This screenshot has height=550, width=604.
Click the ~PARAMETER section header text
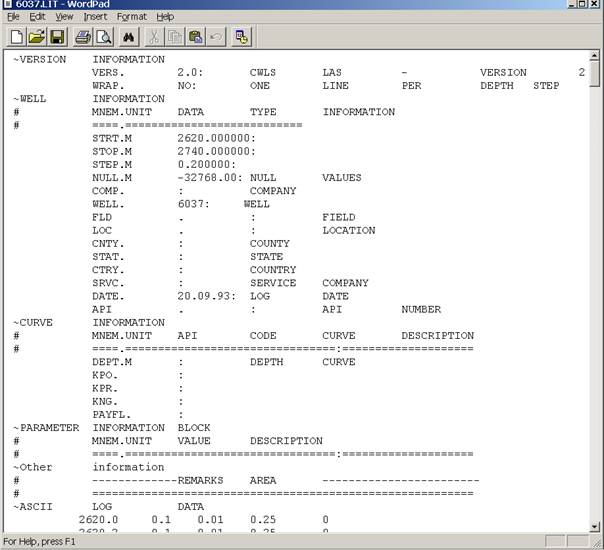click(x=46, y=428)
